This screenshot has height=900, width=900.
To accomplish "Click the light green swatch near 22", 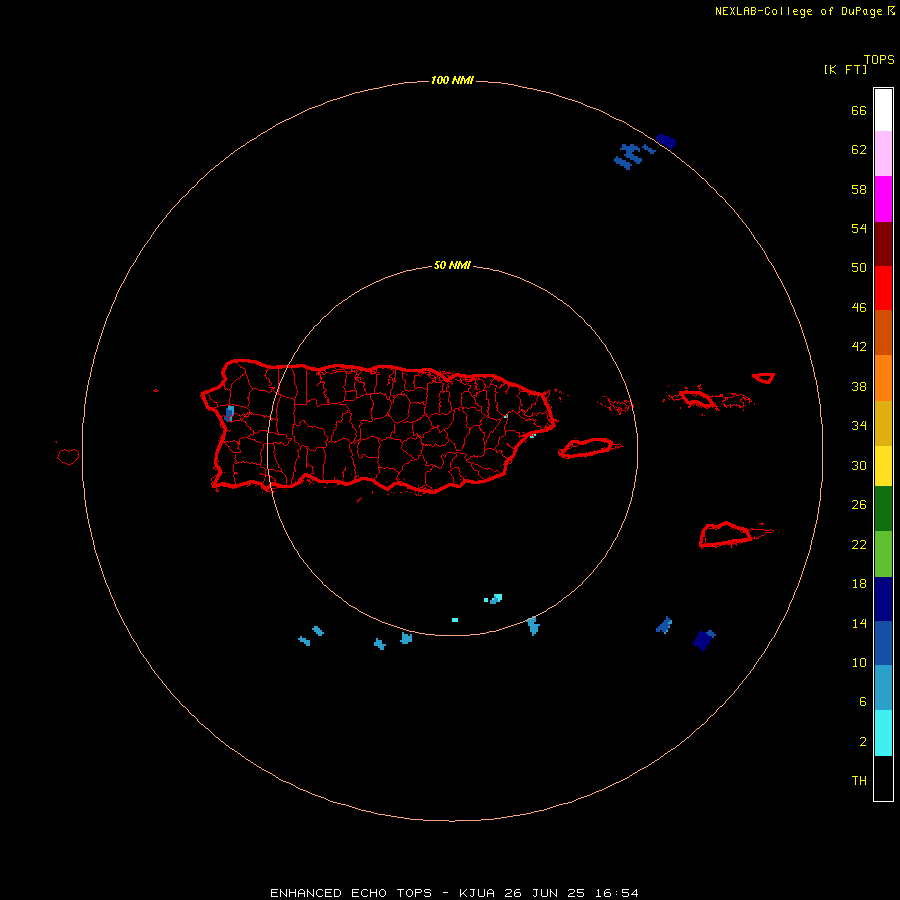I will tap(883, 554).
